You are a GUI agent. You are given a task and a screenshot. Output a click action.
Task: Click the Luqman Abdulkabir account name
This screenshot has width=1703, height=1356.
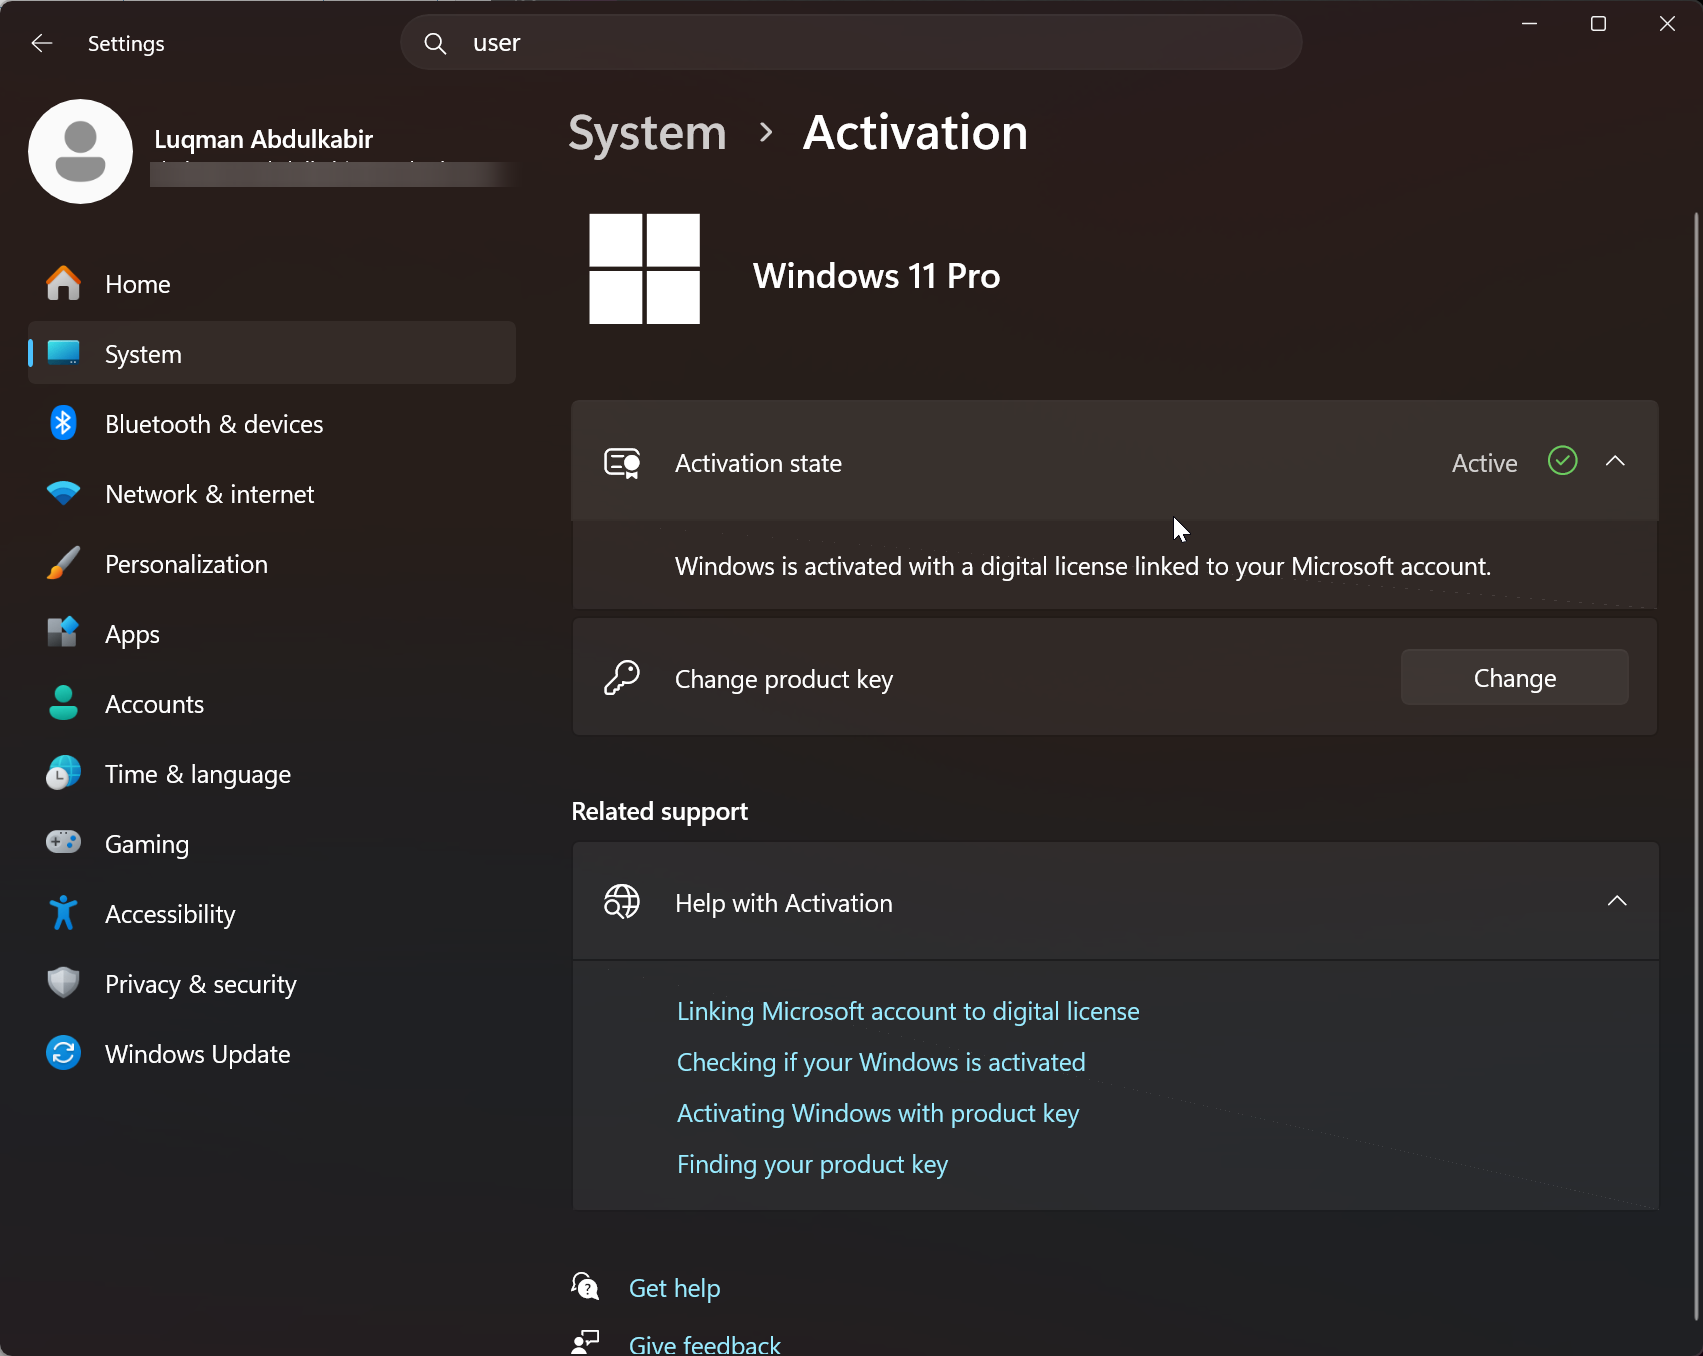coord(263,139)
